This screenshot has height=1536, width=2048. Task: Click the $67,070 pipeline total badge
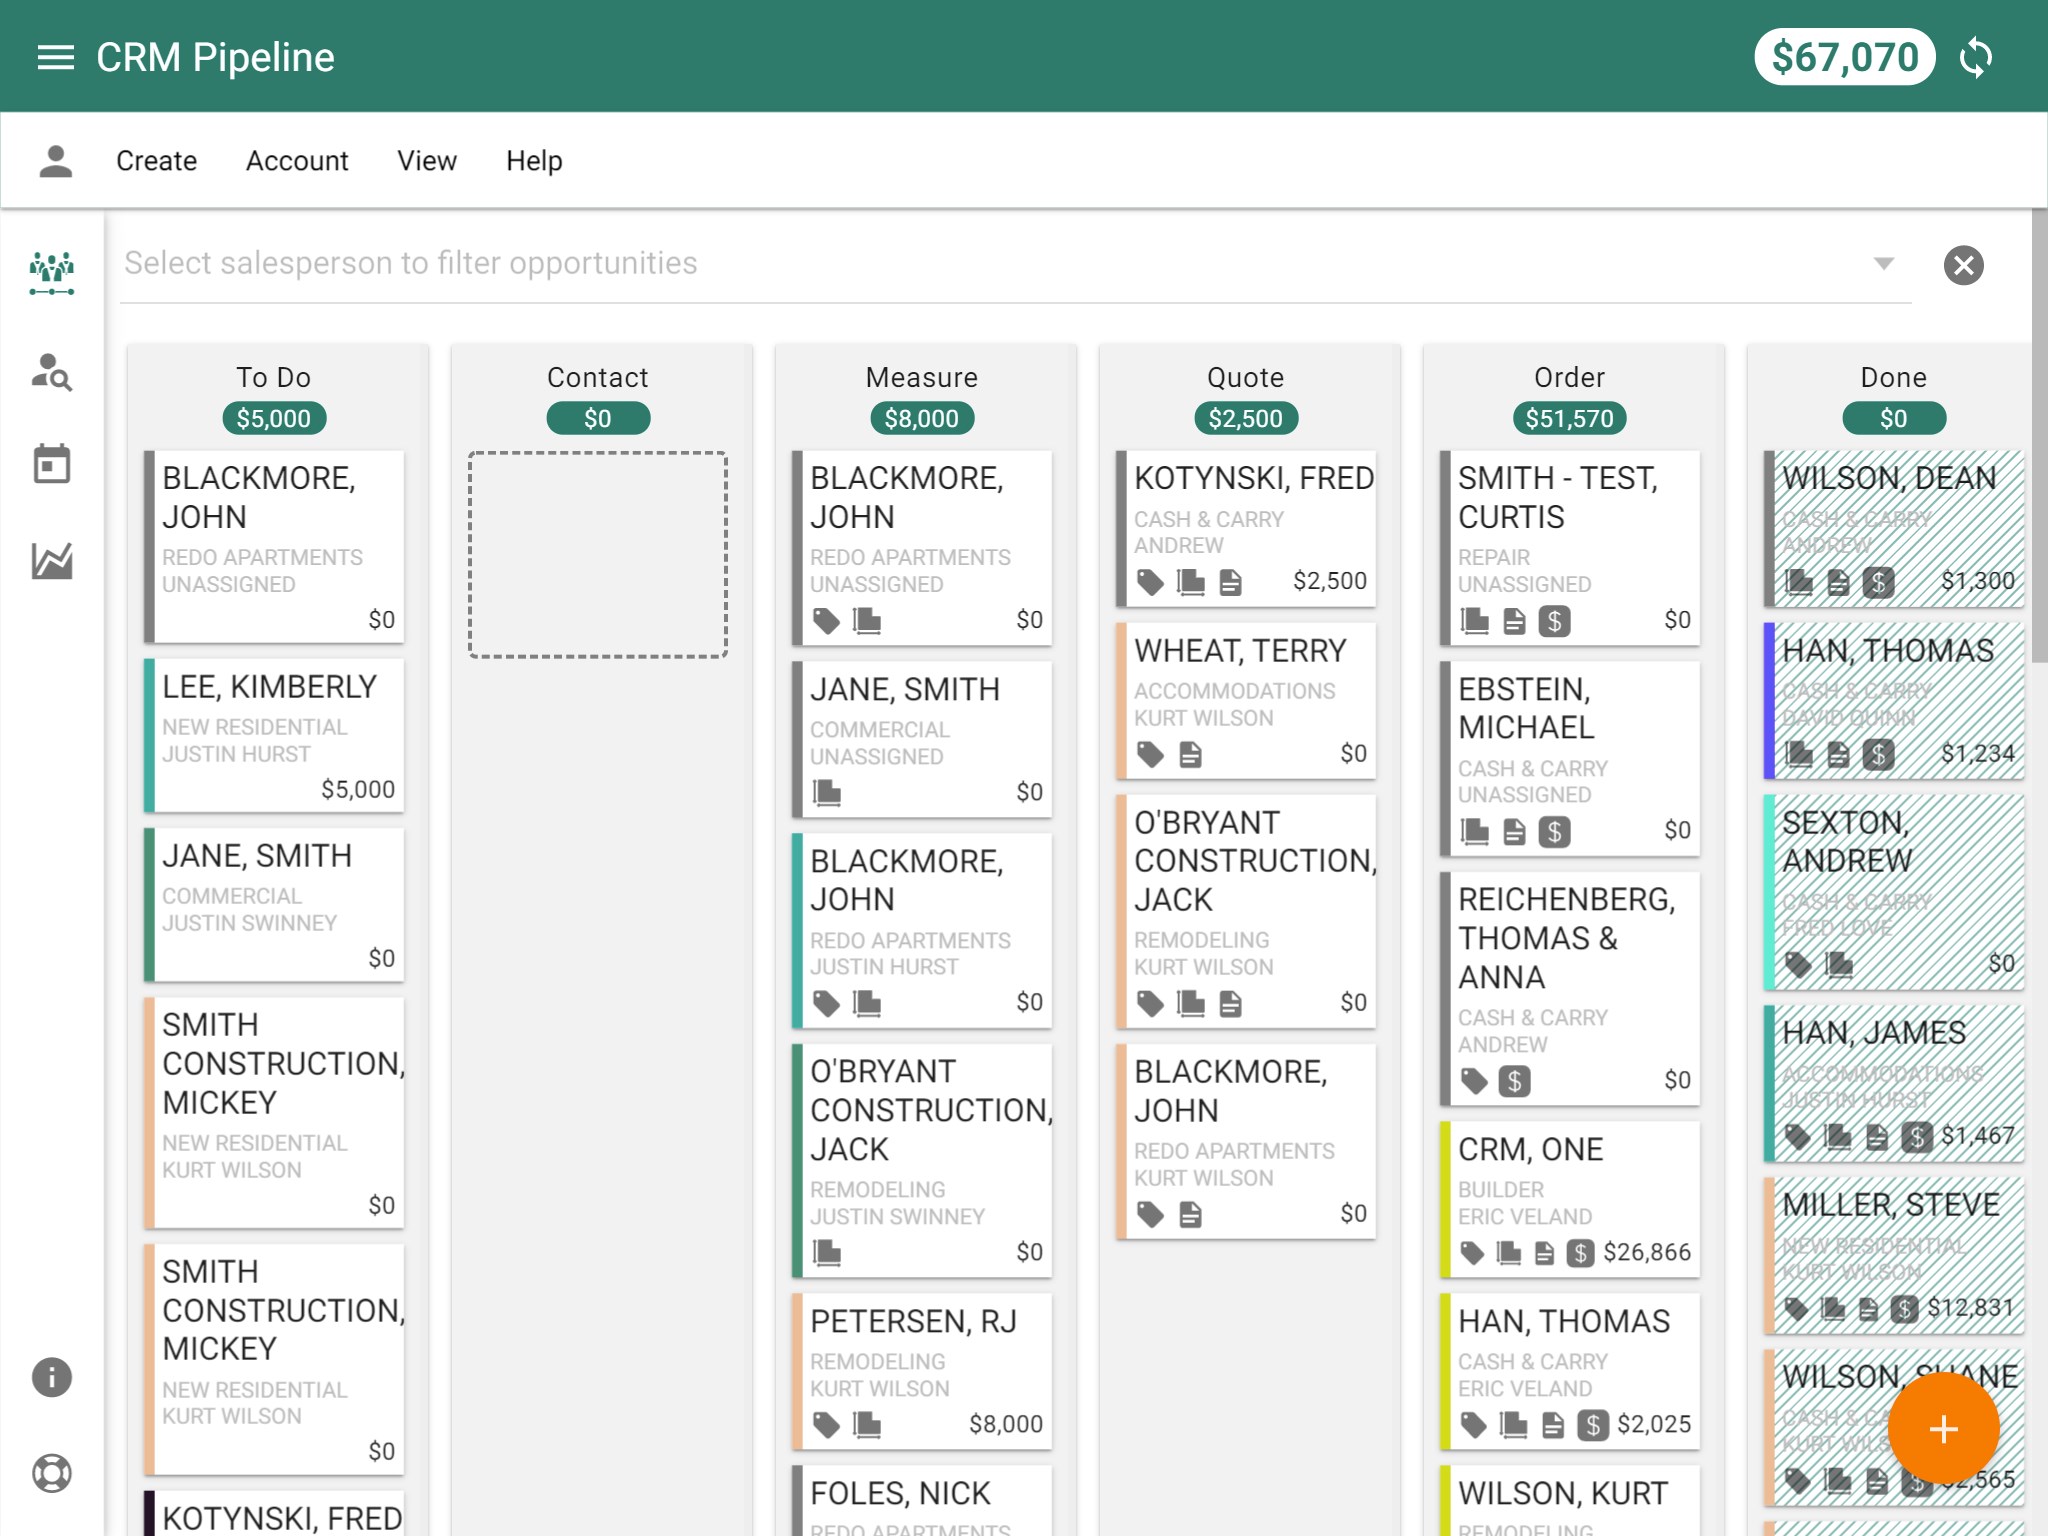click(1845, 57)
